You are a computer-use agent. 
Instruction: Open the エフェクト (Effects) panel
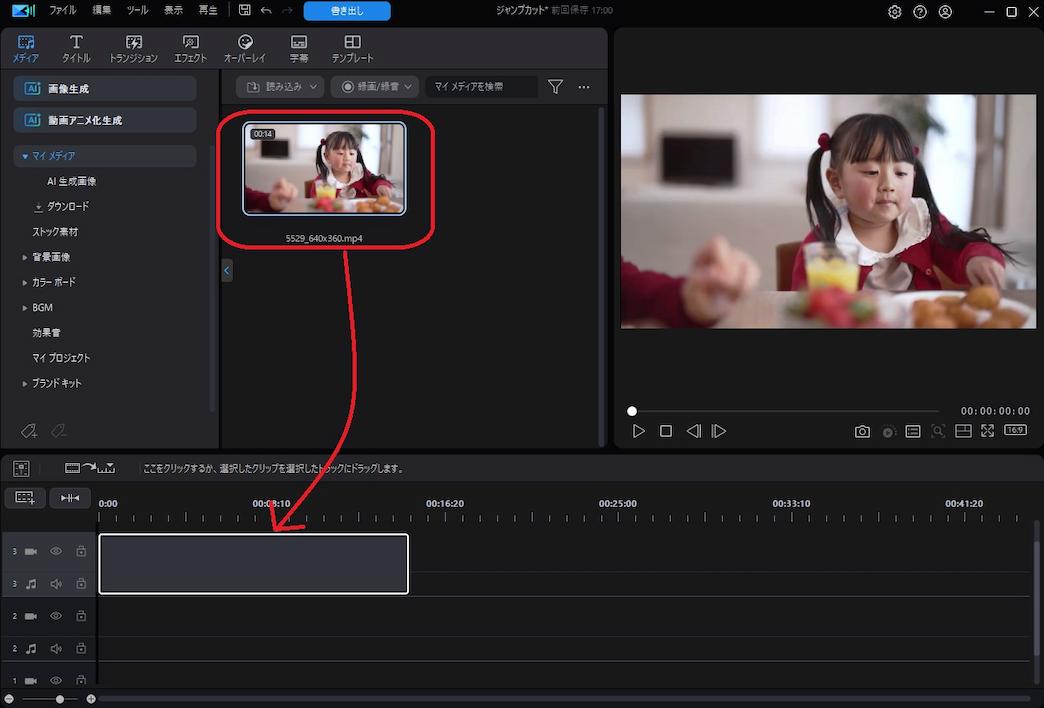coord(190,47)
